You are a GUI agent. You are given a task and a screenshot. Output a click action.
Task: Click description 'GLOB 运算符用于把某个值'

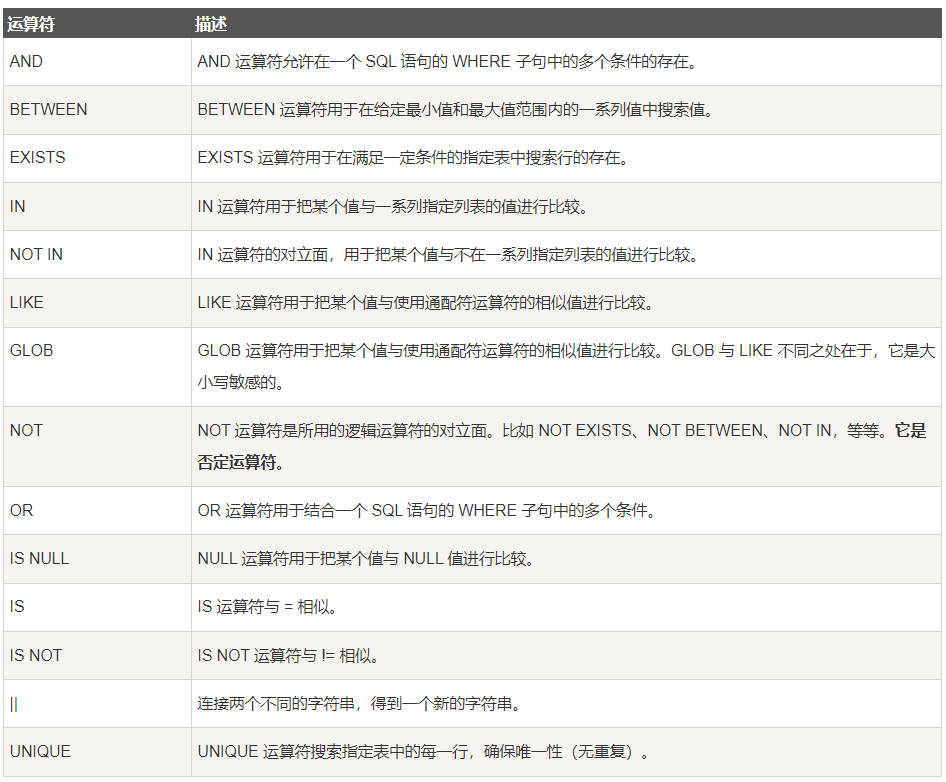click(566, 366)
